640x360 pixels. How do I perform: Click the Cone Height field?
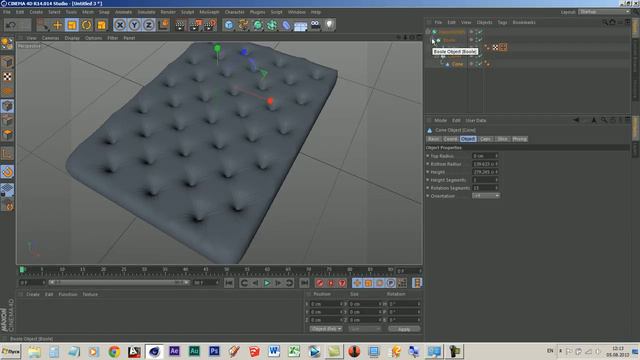(485, 172)
